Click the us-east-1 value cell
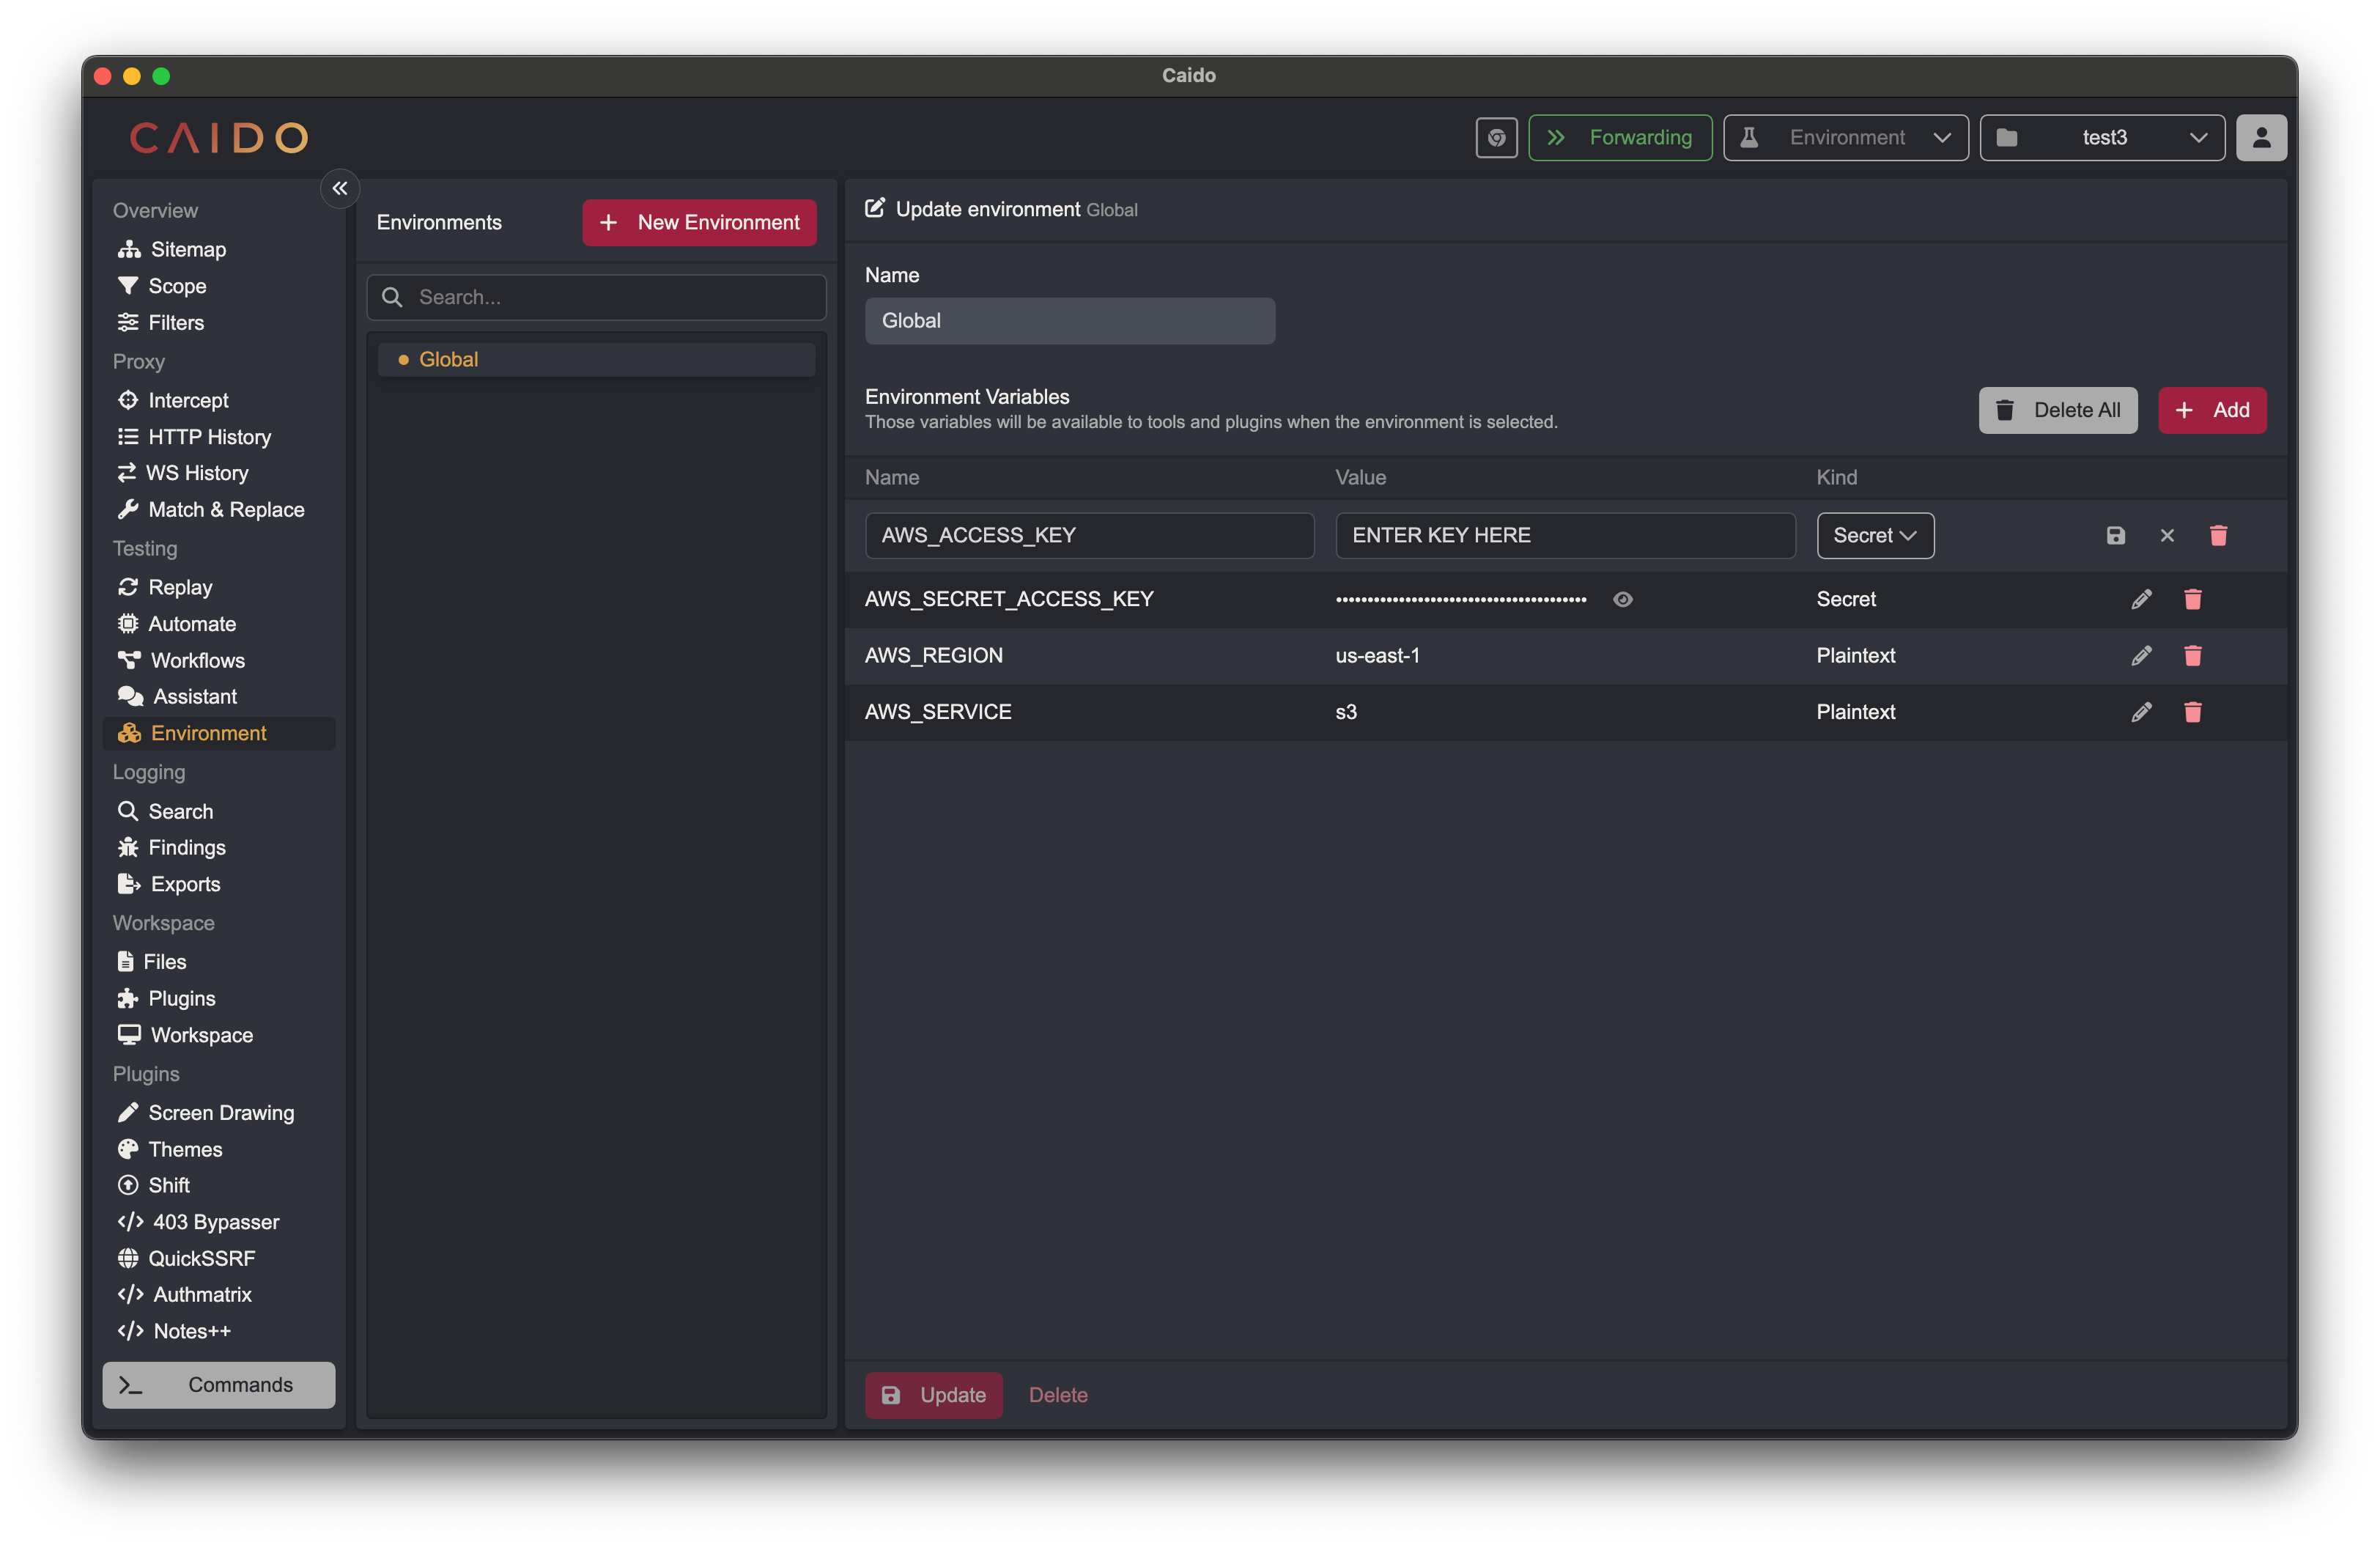The image size is (2380, 1548). tap(1377, 655)
